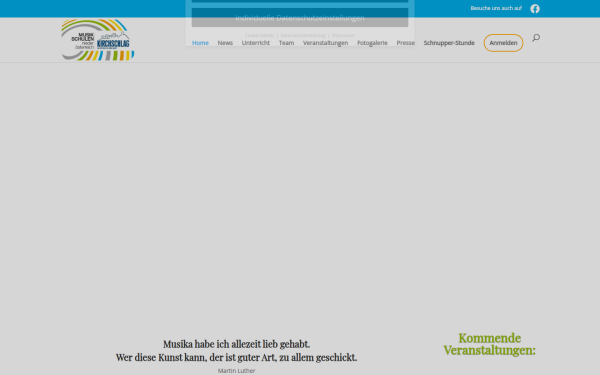
Task: Open the Facebook page icon
Action: click(x=535, y=8)
